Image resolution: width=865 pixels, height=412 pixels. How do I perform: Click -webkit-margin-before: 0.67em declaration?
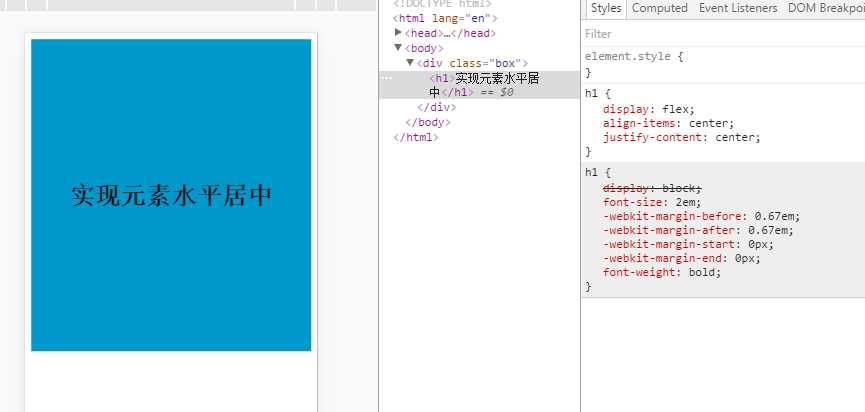click(x=702, y=216)
